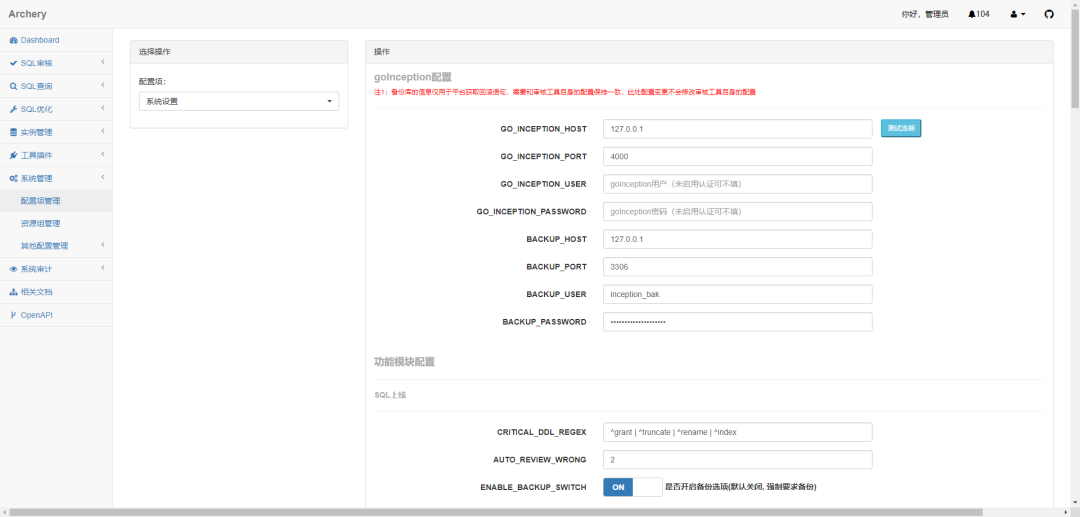Select 配置项管理 in the sidebar
The width and height of the screenshot is (1080, 517).
(41, 201)
